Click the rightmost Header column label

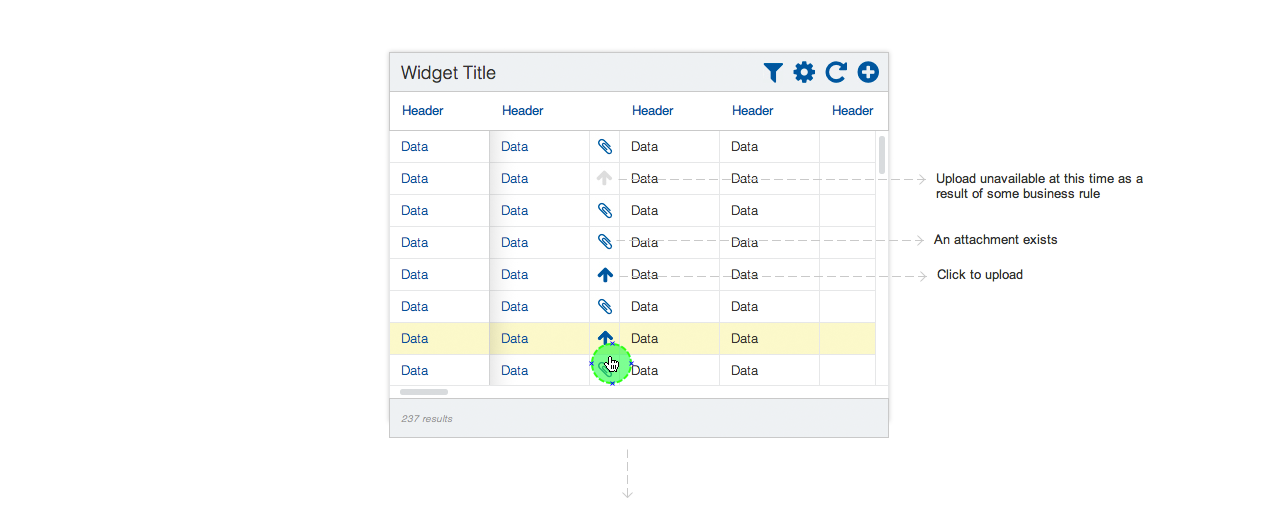[x=853, y=110]
